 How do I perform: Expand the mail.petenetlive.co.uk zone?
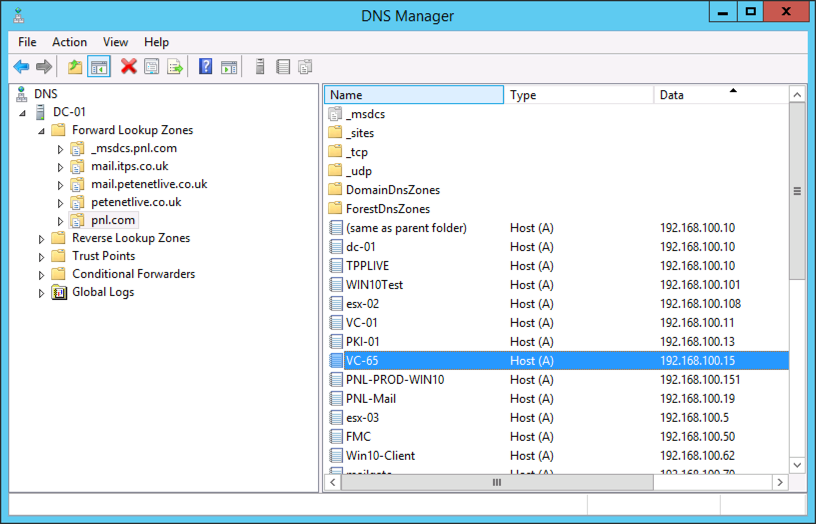click(x=60, y=185)
